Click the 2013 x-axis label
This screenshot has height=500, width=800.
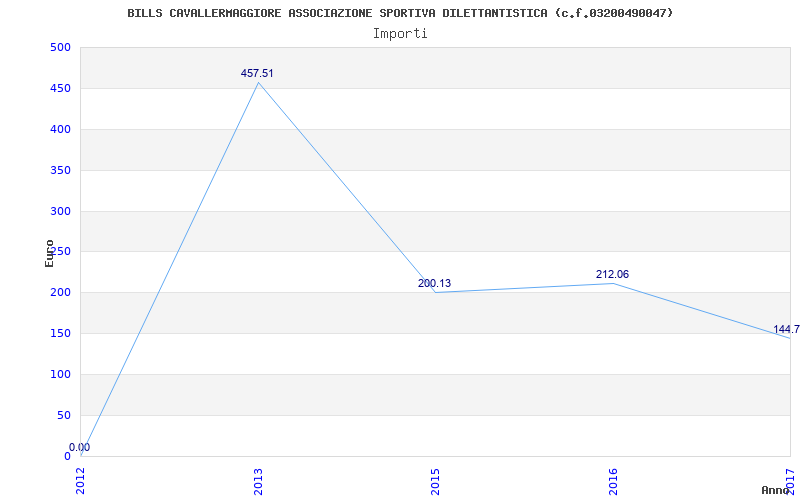(x=258, y=481)
